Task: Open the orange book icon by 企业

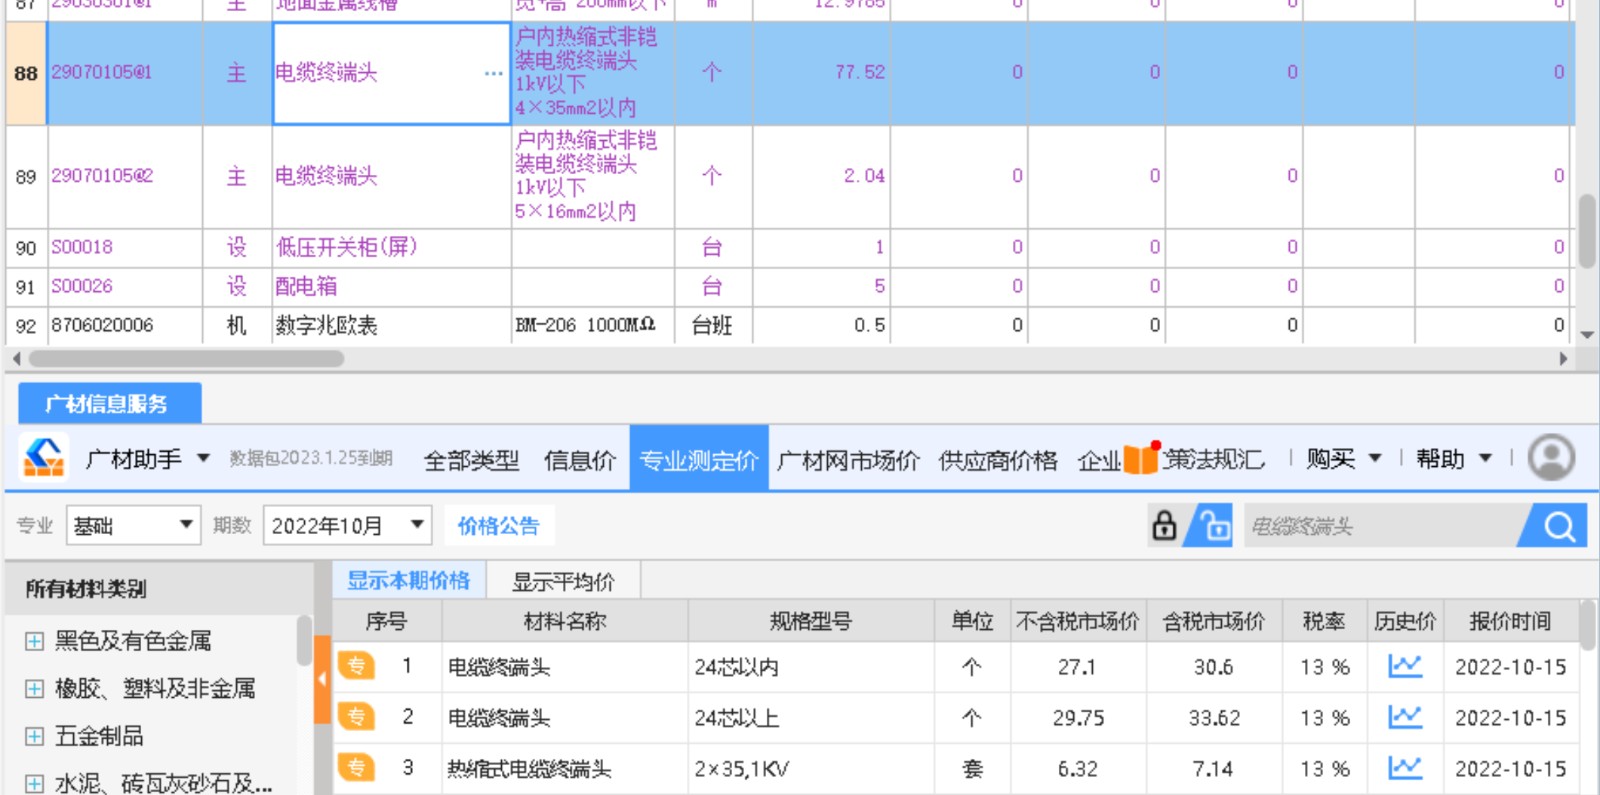Action: (1140, 459)
